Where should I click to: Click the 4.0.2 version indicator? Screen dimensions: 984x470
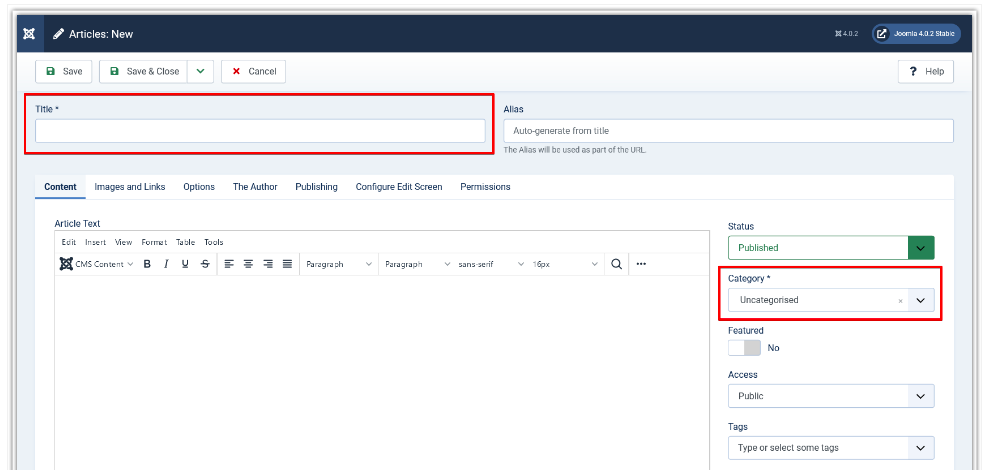click(847, 34)
